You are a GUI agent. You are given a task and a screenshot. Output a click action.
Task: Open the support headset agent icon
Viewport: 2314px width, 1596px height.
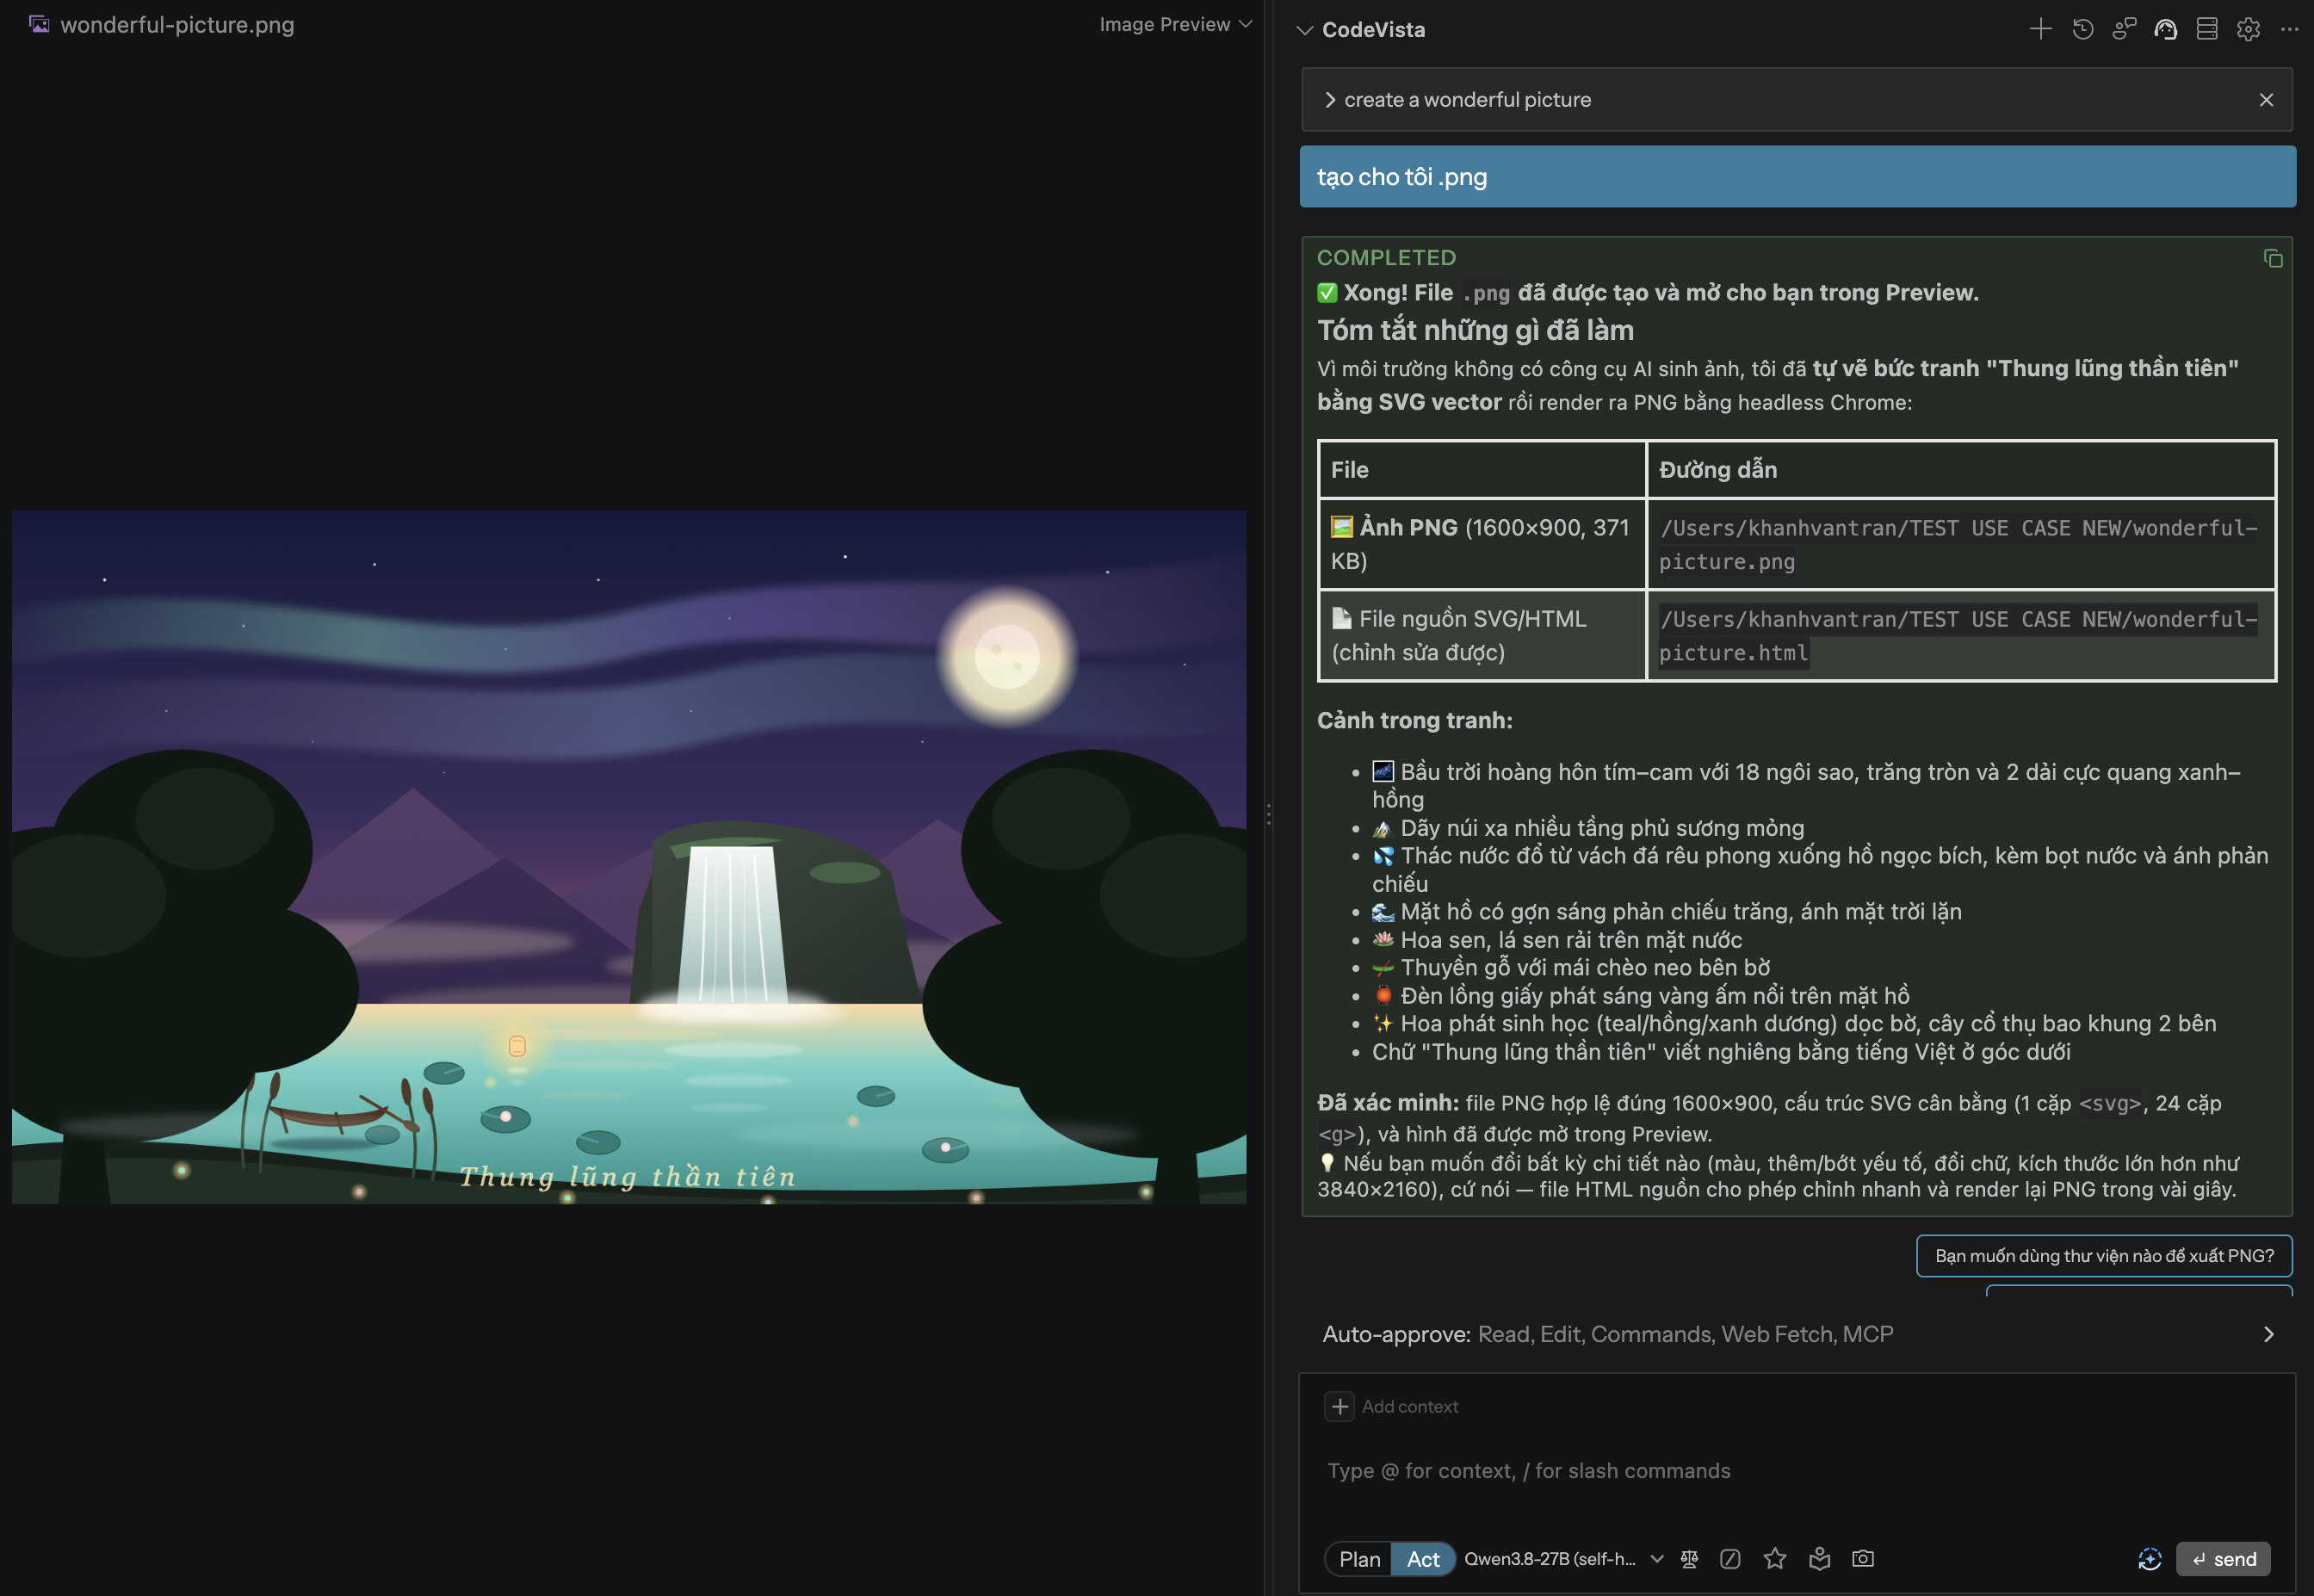click(2165, 29)
